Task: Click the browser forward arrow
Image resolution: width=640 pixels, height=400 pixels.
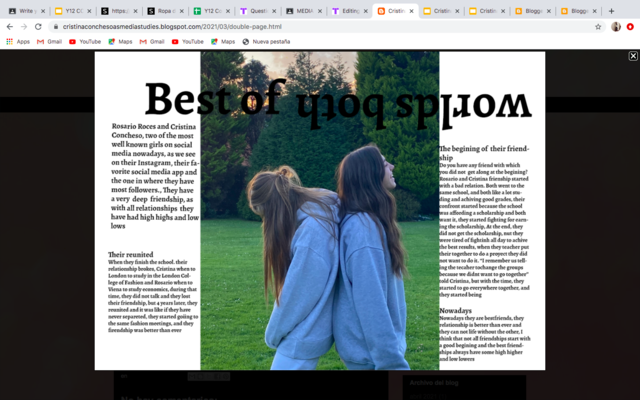Action: tap(24, 27)
